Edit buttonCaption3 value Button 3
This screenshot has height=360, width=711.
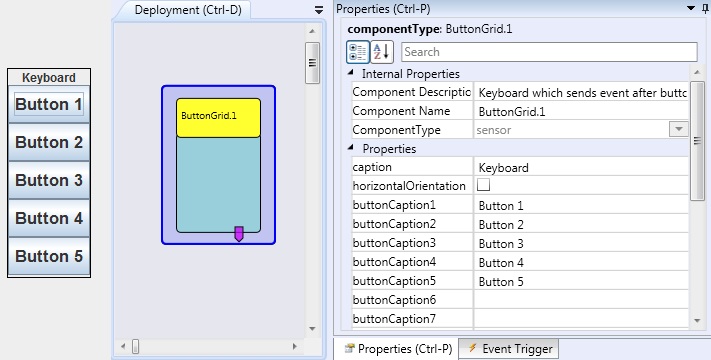click(x=581, y=243)
